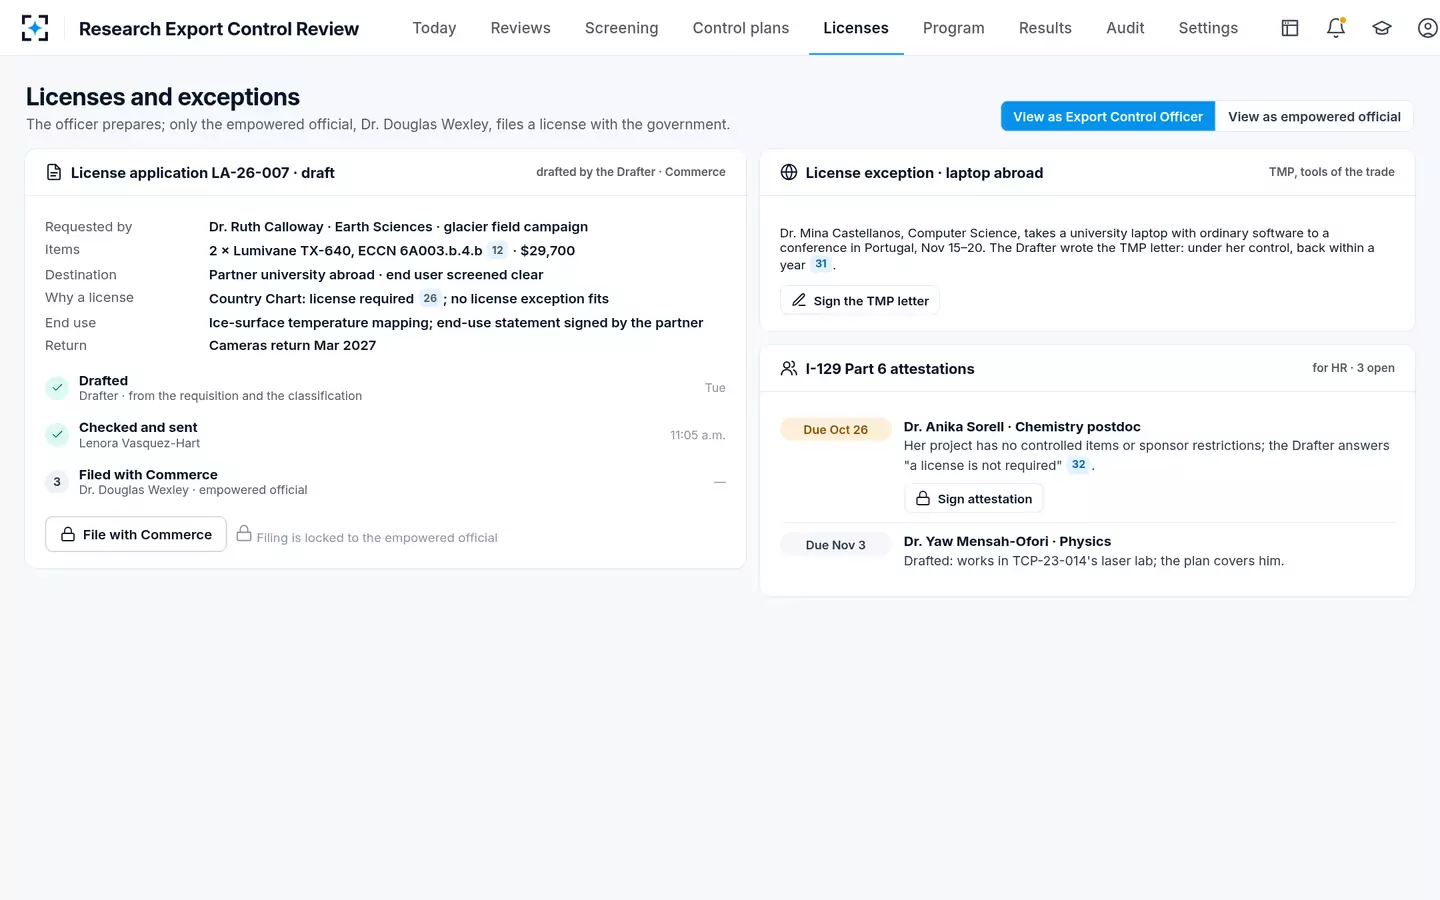
Task: Click the document icon beside License application LA-26-007
Action: [x=54, y=172]
